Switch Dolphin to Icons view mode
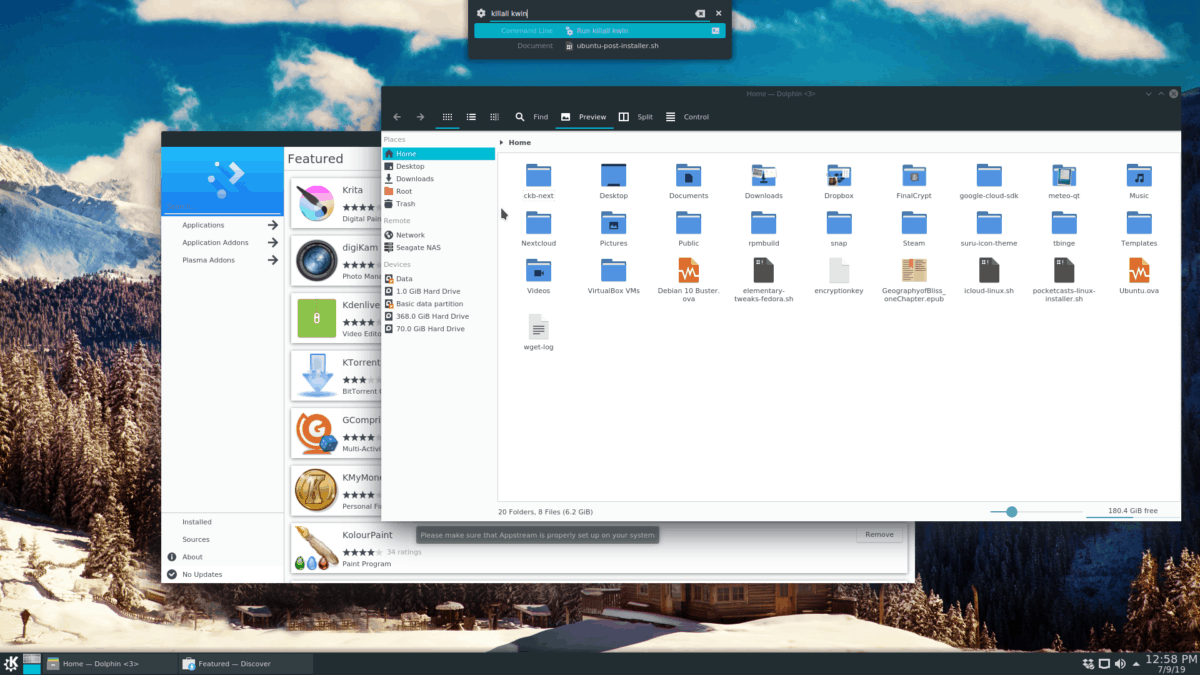 pyautogui.click(x=447, y=117)
